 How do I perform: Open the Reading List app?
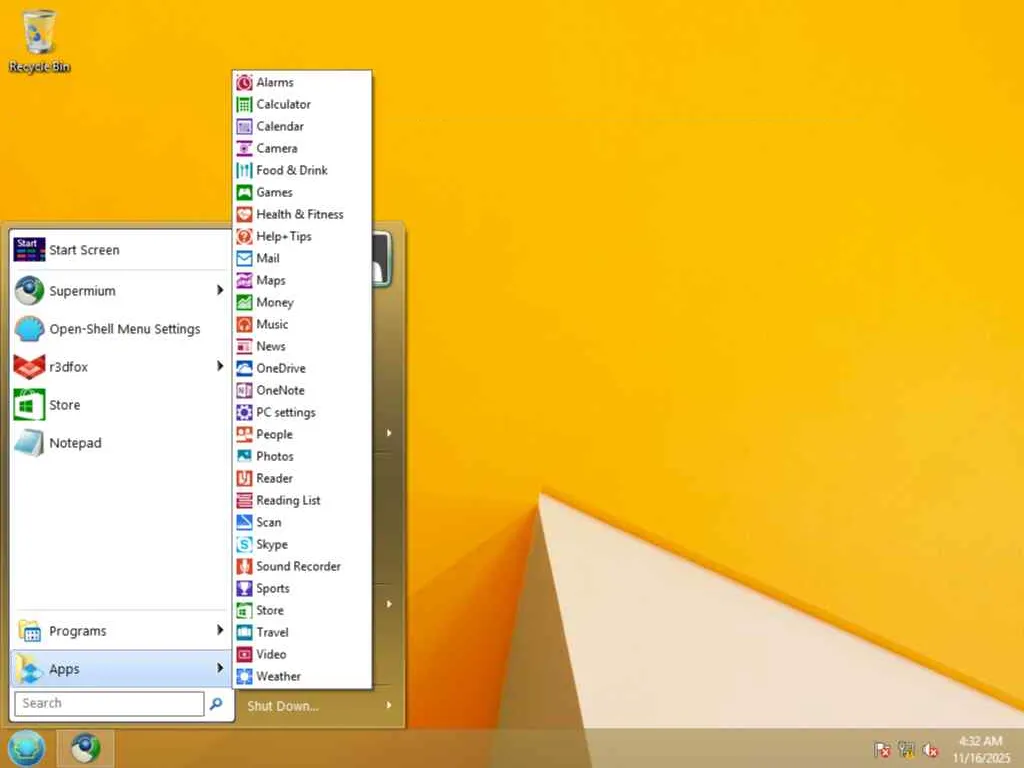302,500
